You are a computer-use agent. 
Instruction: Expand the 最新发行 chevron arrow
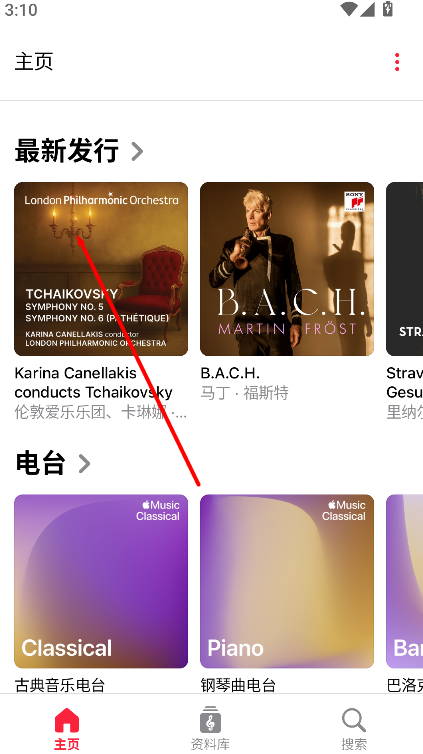pyautogui.click(x=137, y=151)
